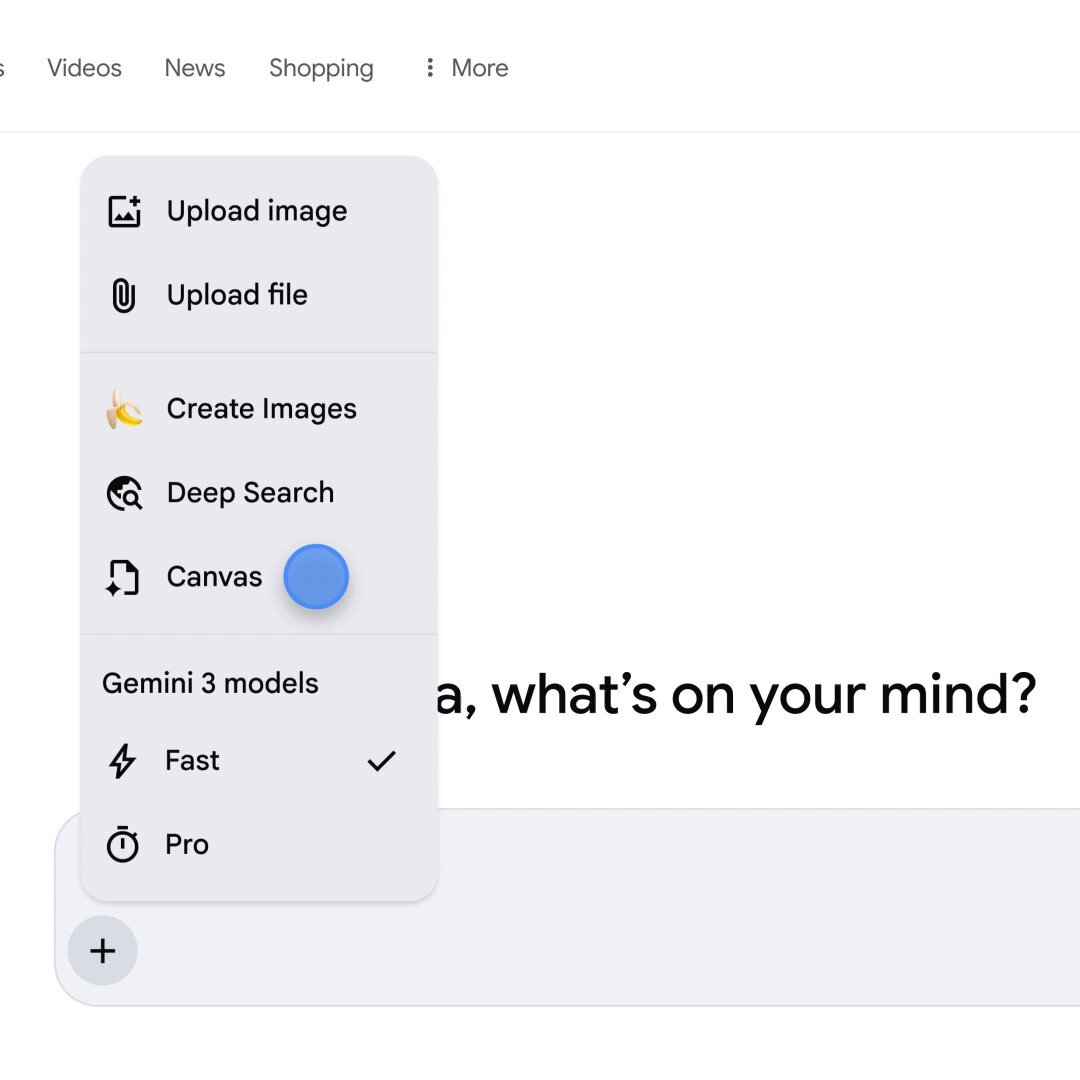
Task: Click the Fast lightning bolt icon
Action: tap(123, 761)
